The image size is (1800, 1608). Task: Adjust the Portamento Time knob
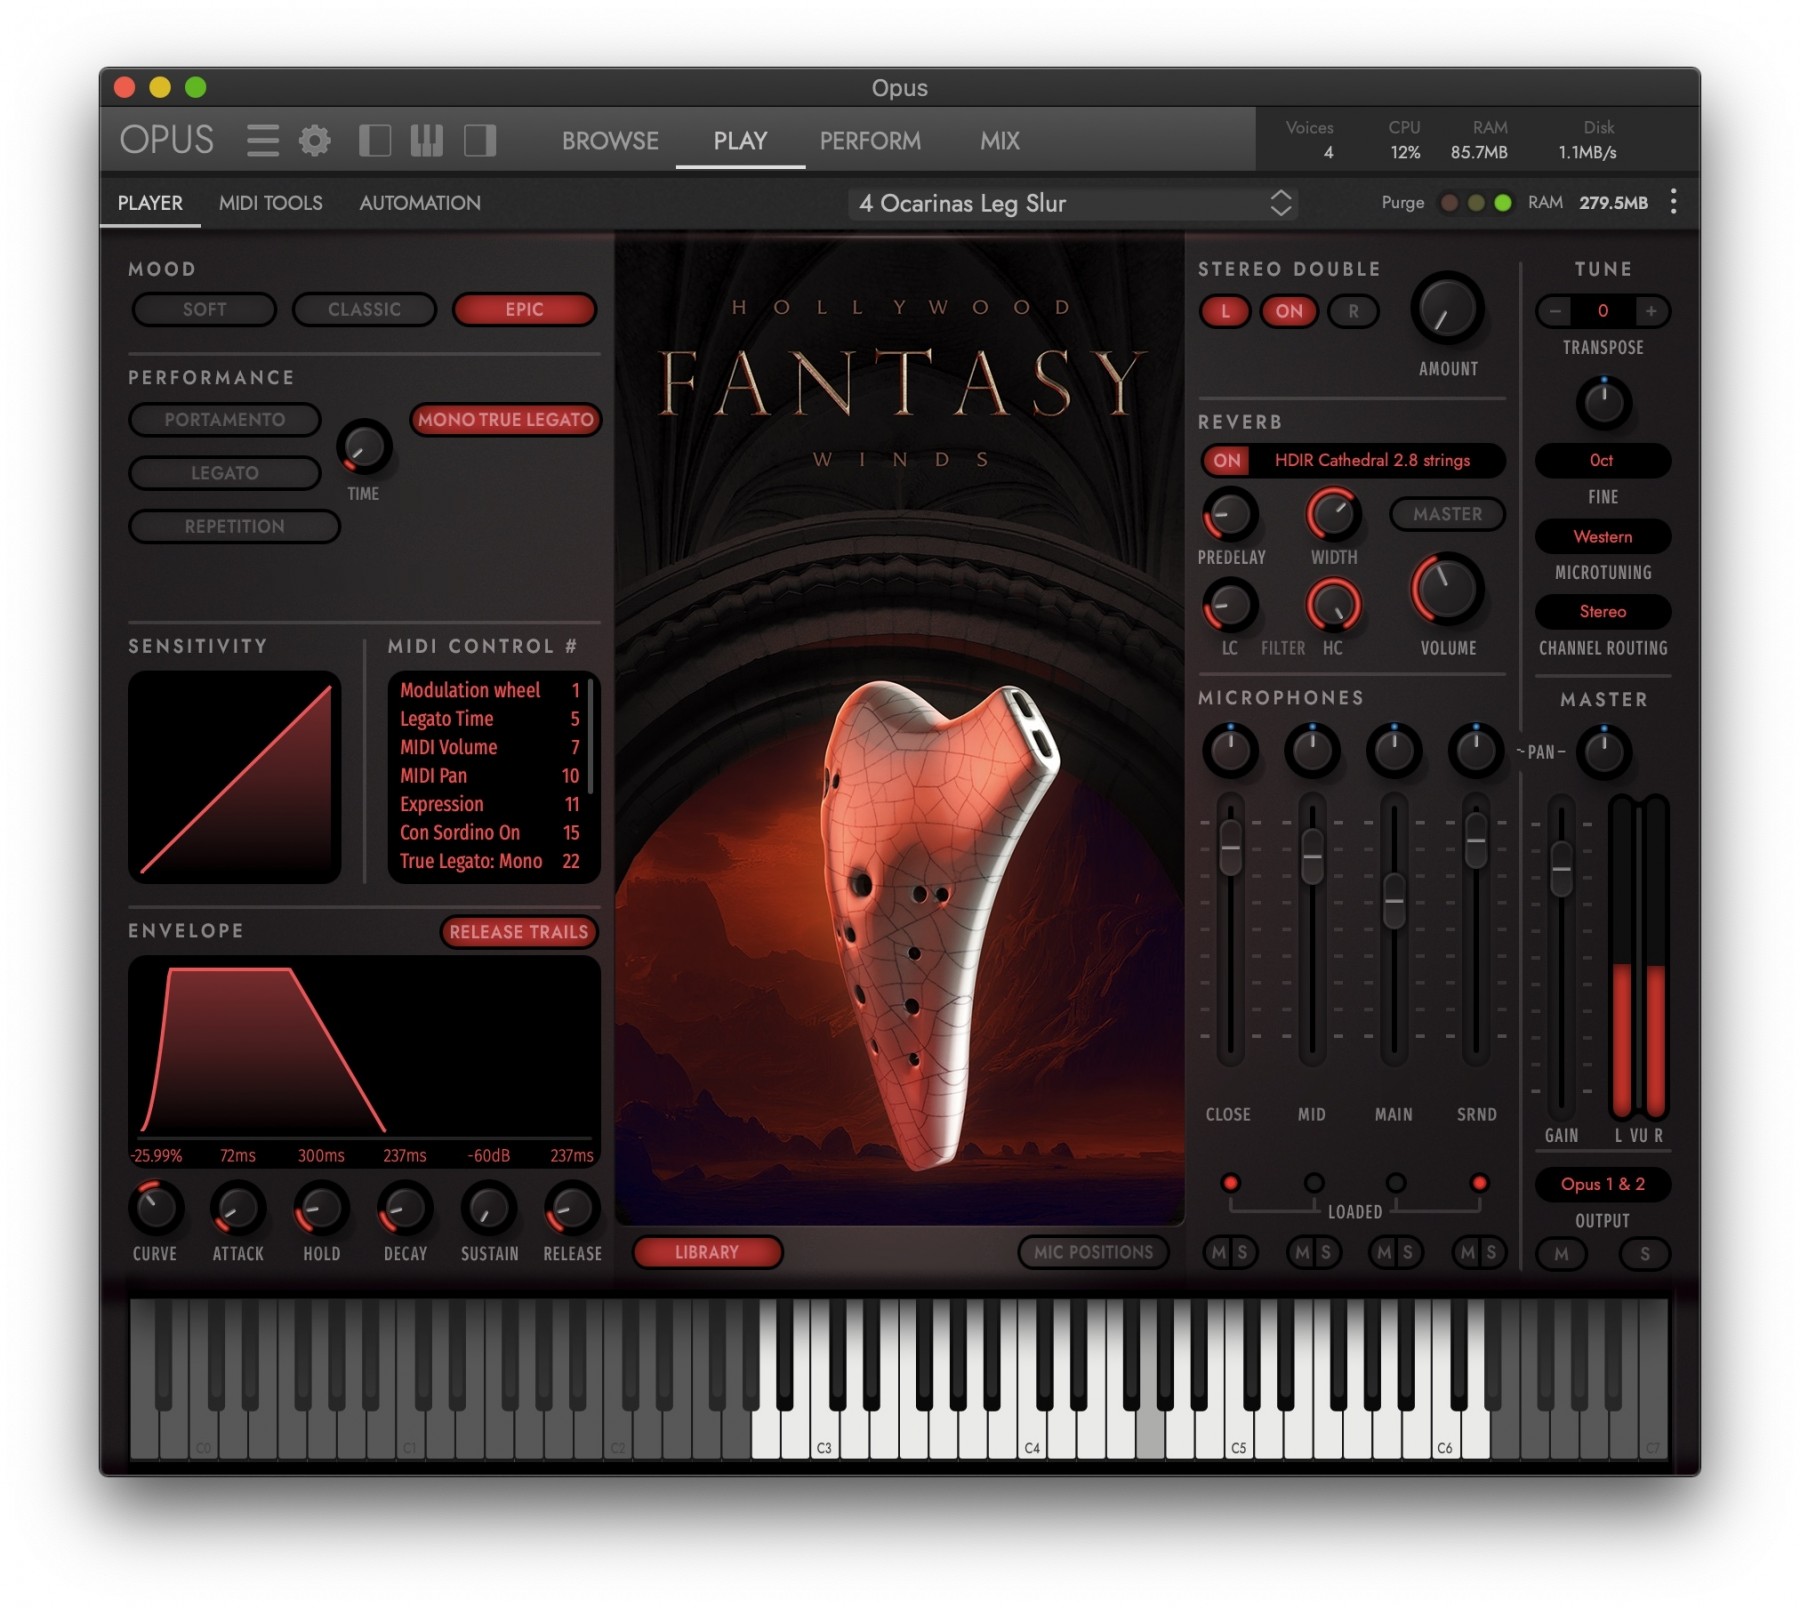[x=363, y=447]
